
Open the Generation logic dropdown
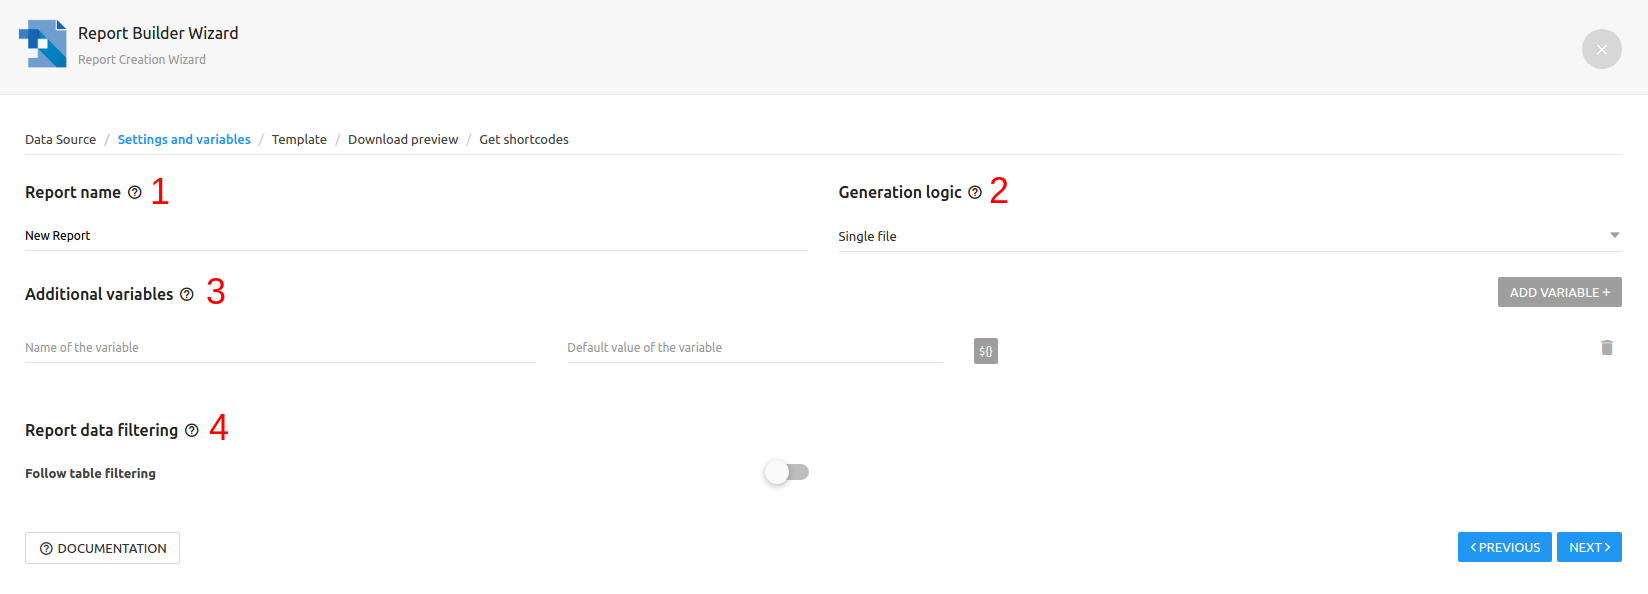click(x=1229, y=236)
